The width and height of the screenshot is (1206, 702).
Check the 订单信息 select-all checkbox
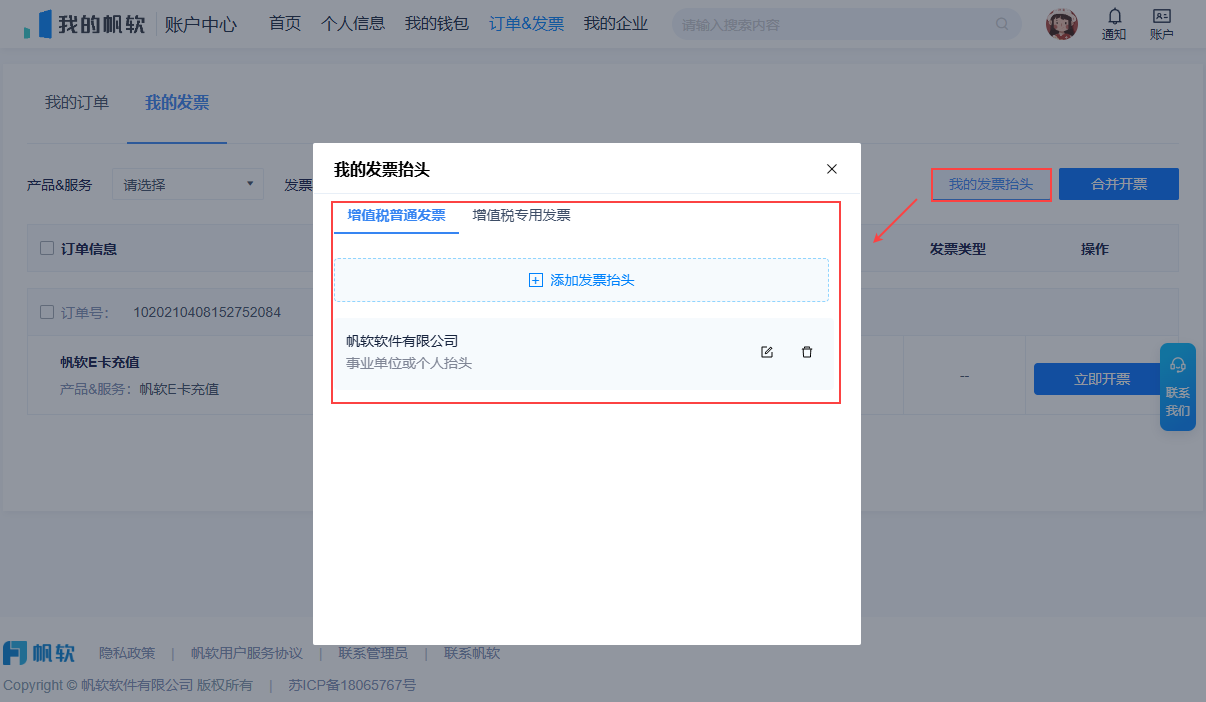[x=47, y=248]
